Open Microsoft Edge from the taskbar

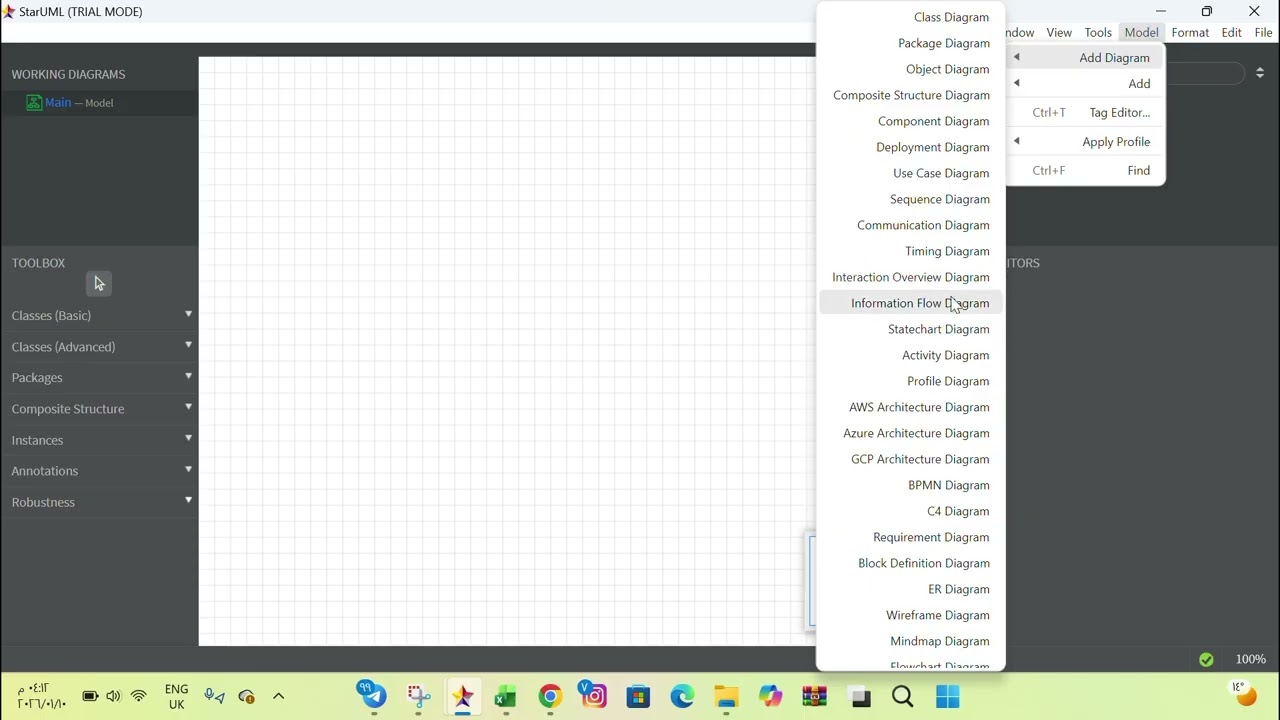click(x=682, y=696)
